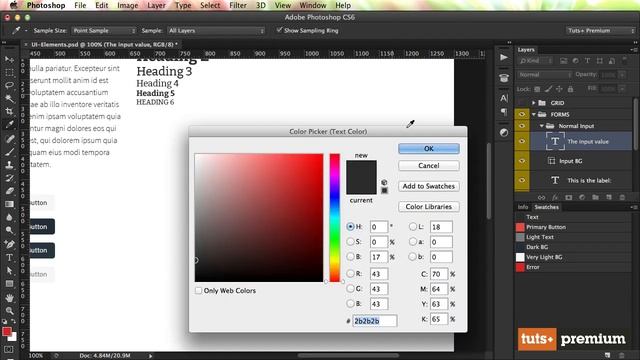Select the Blur tool
The height and width of the screenshot is (360, 640).
pyautogui.click(x=9, y=217)
